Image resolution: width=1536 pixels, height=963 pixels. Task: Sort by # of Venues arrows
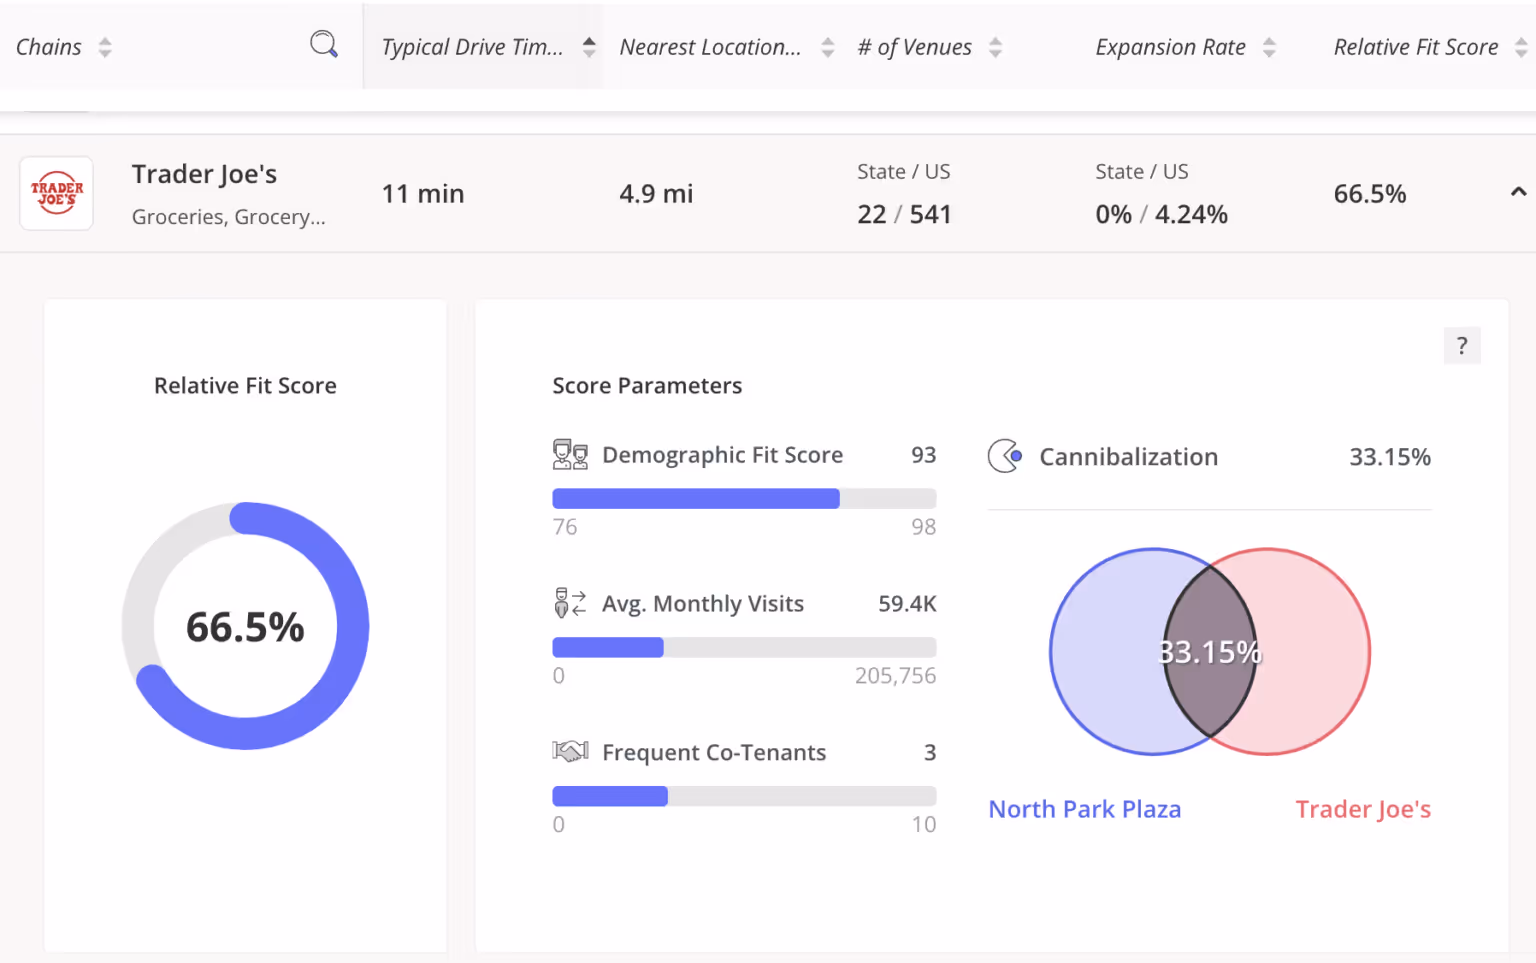(x=995, y=47)
